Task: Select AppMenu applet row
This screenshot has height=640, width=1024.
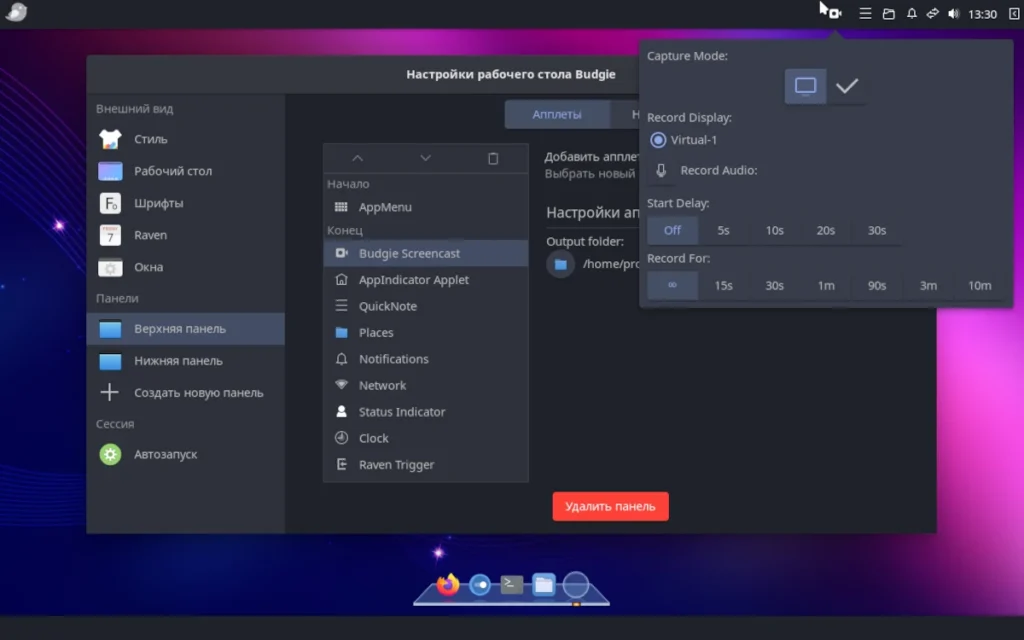Action: [x=426, y=207]
